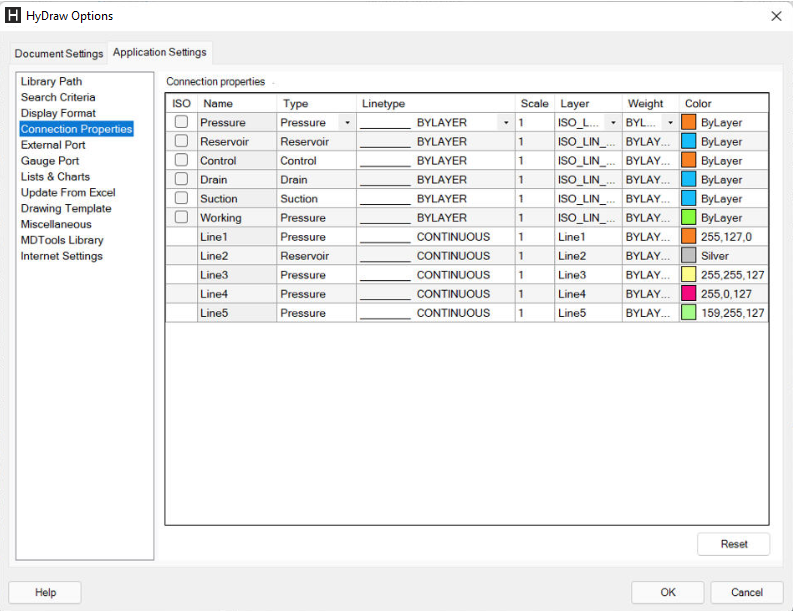Screen dimensions: 793x611
Task: Click the blue color swatch for Reservoir row
Action: 688,141
